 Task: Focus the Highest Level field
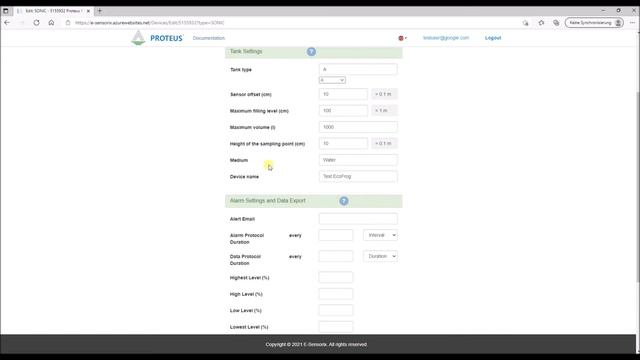tap(336, 278)
